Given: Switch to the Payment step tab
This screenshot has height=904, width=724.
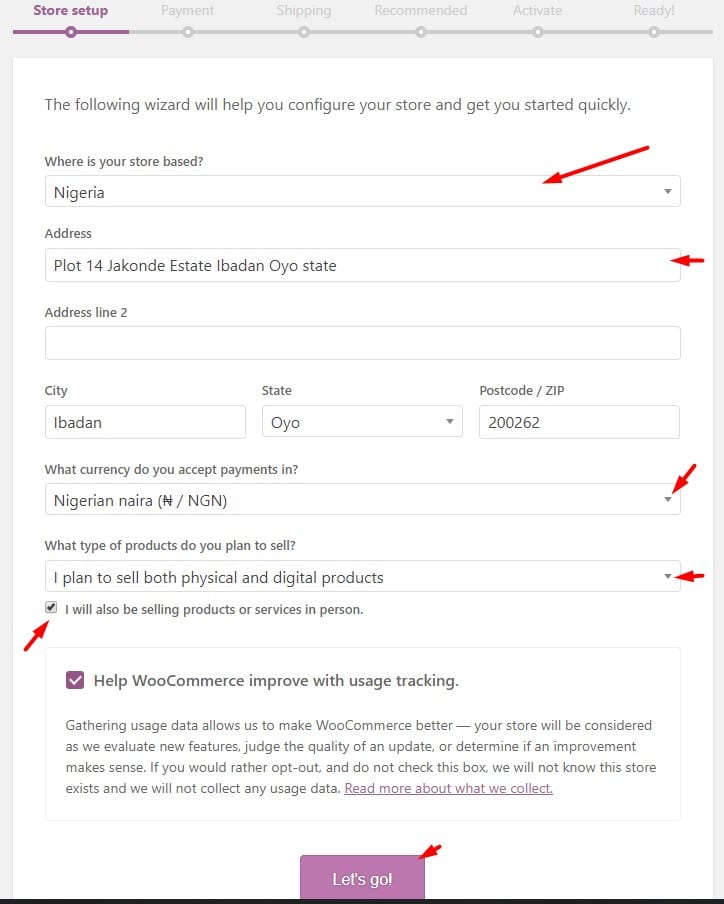Looking at the screenshot, I should point(188,11).
